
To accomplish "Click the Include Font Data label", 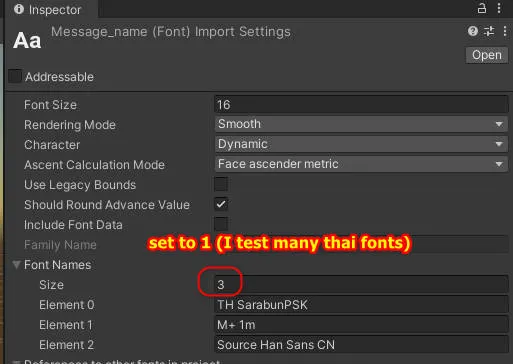I will 73,225.
